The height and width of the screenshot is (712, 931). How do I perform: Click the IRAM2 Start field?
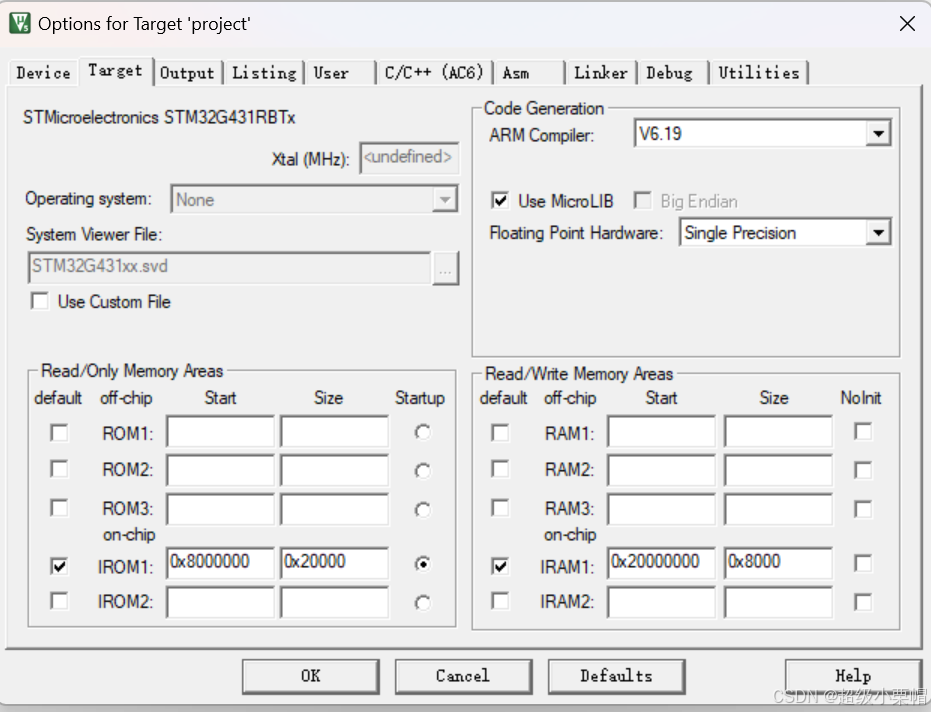coord(661,602)
